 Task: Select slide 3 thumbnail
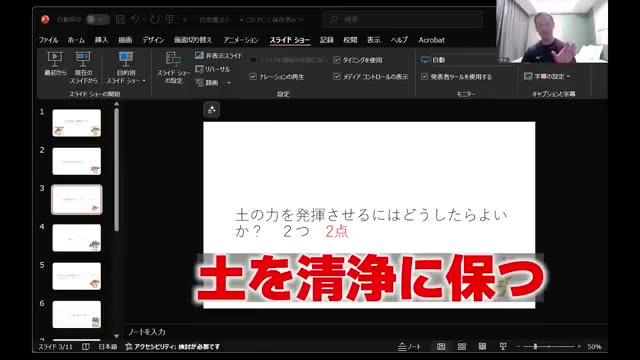(77, 199)
